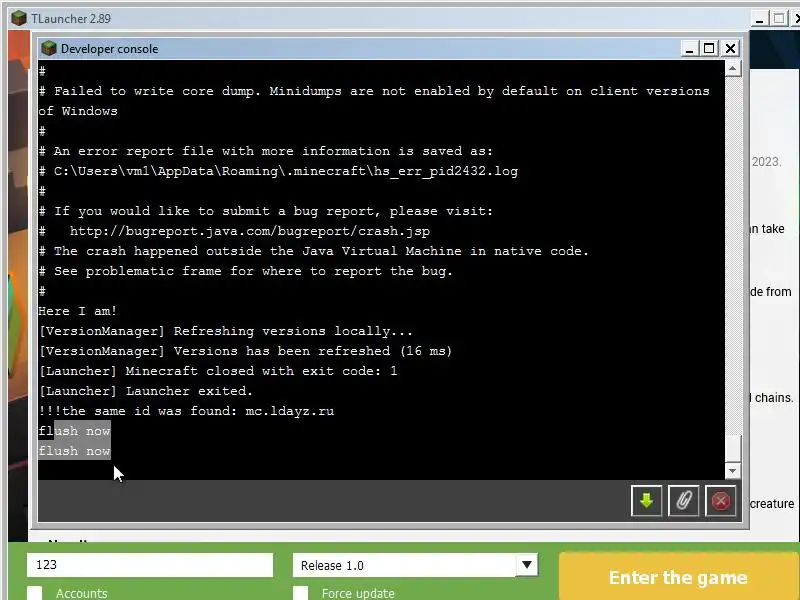The height and width of the screenshot is (600, 800).
Task: Click the red X clear console button
Action: pos(720,501)
